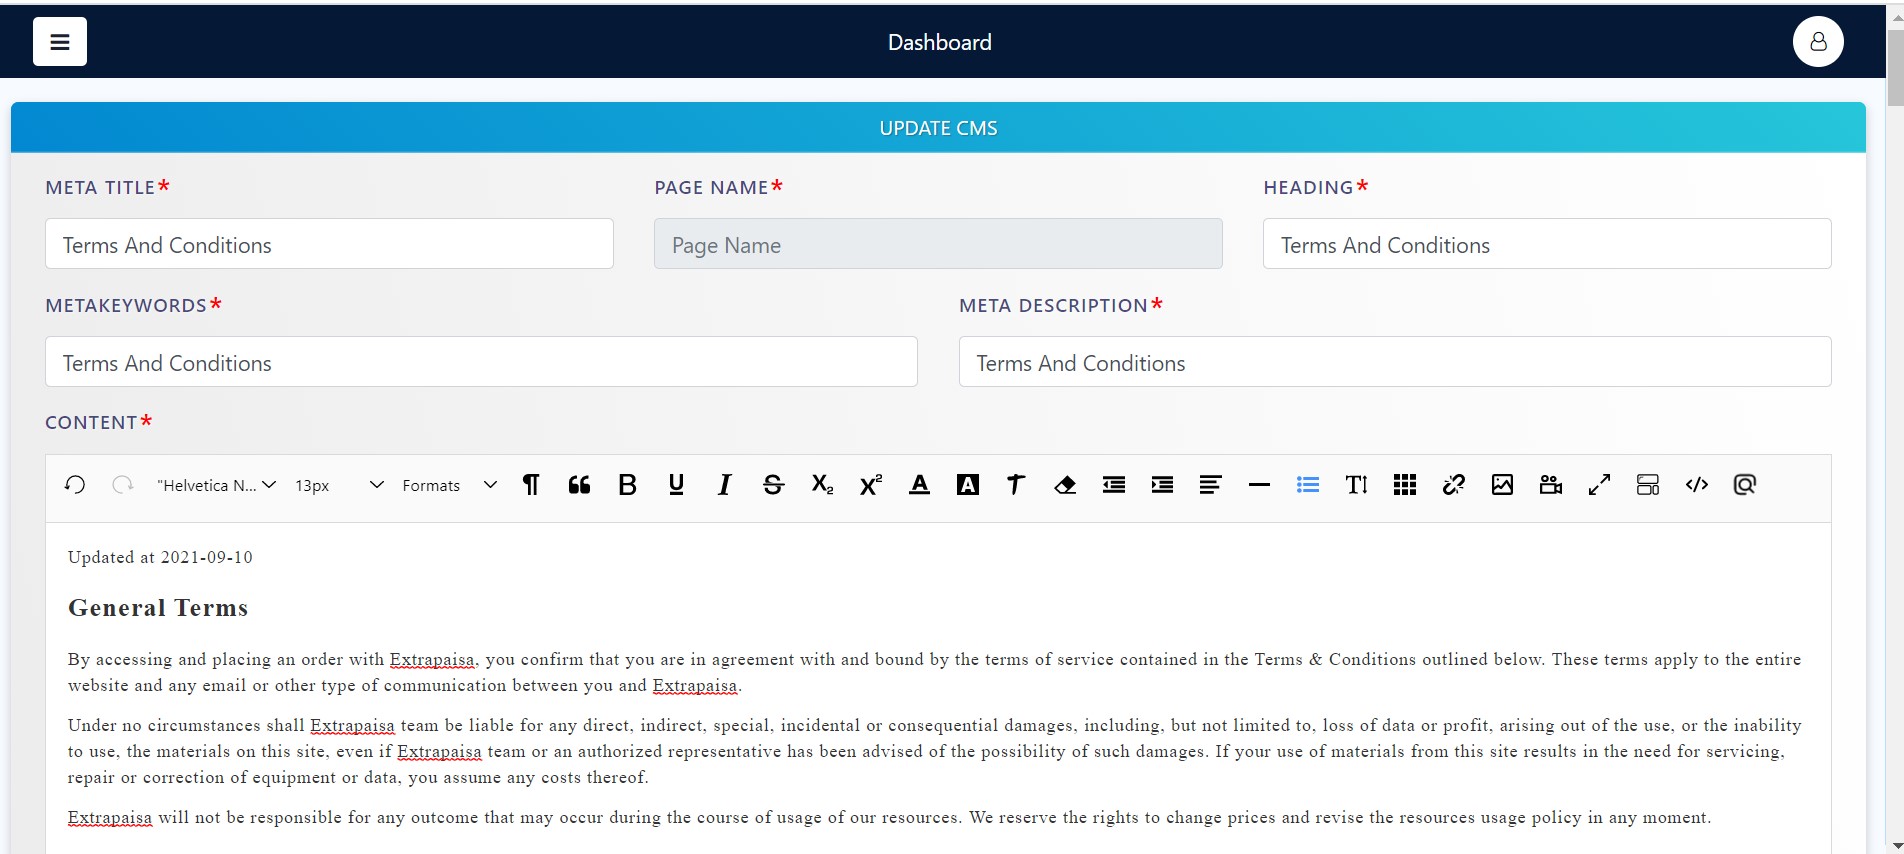Image resolution: width=1904 pixels, height=854 pixels.
Task: Decrease indent with the outdent icon
Action: tap(1114, 485)
